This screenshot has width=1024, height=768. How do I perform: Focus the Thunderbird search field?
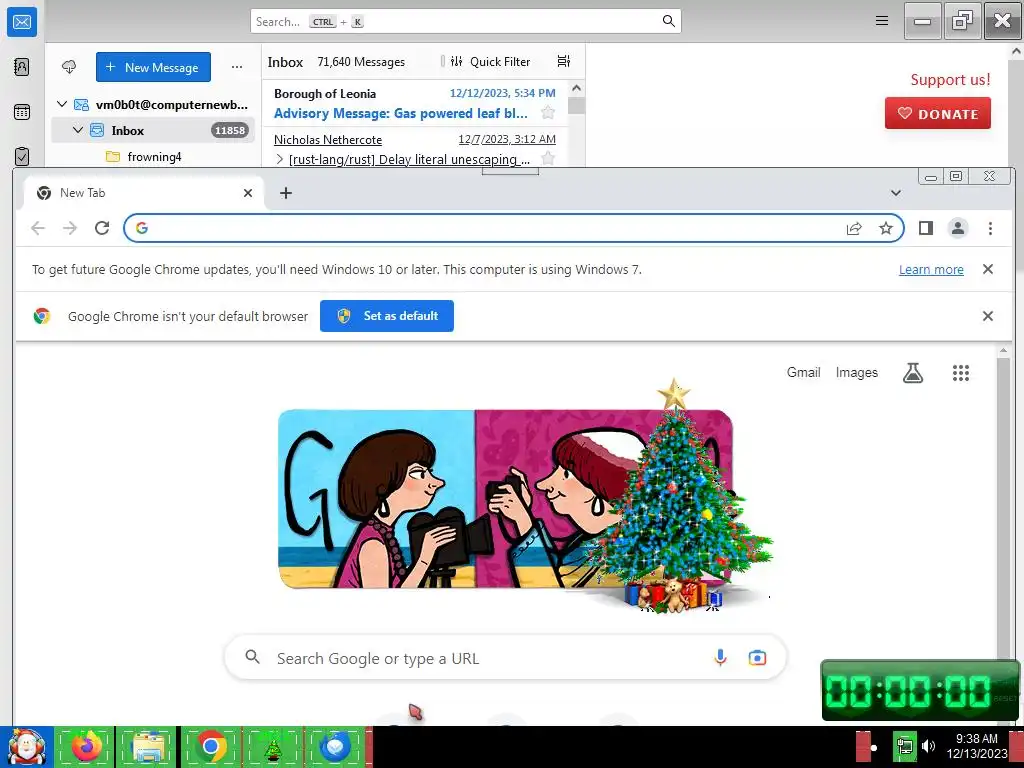coord(466,22)
